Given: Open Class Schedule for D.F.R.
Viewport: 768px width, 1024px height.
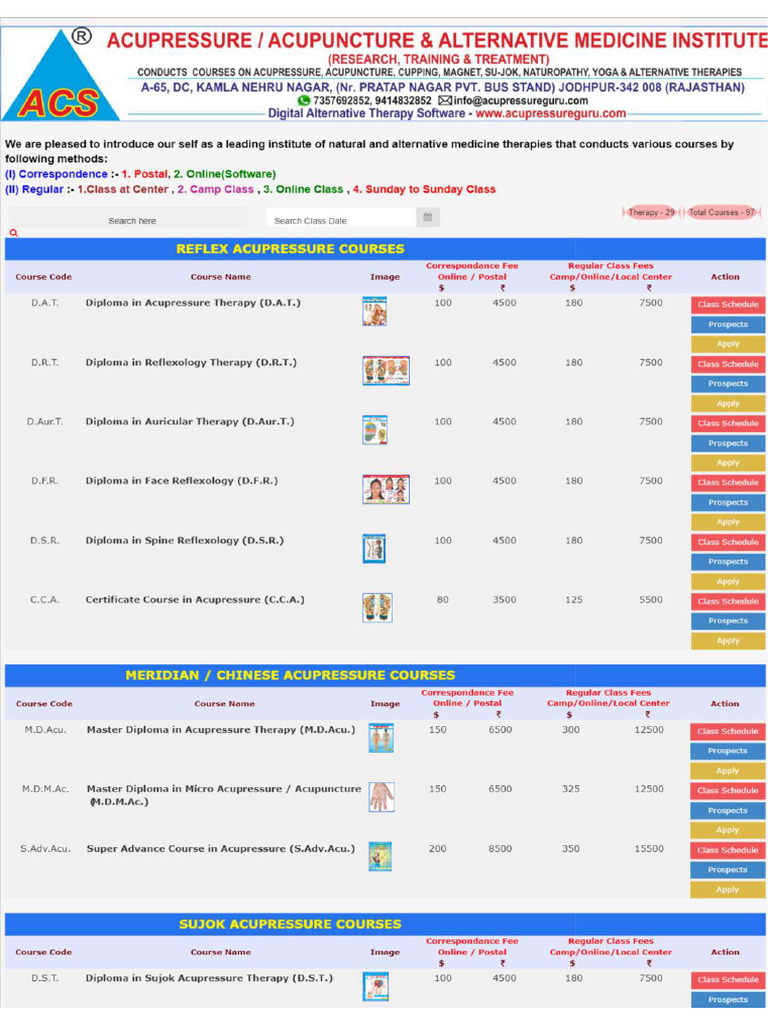Looking at the screenshot, I should pos(728,483).
